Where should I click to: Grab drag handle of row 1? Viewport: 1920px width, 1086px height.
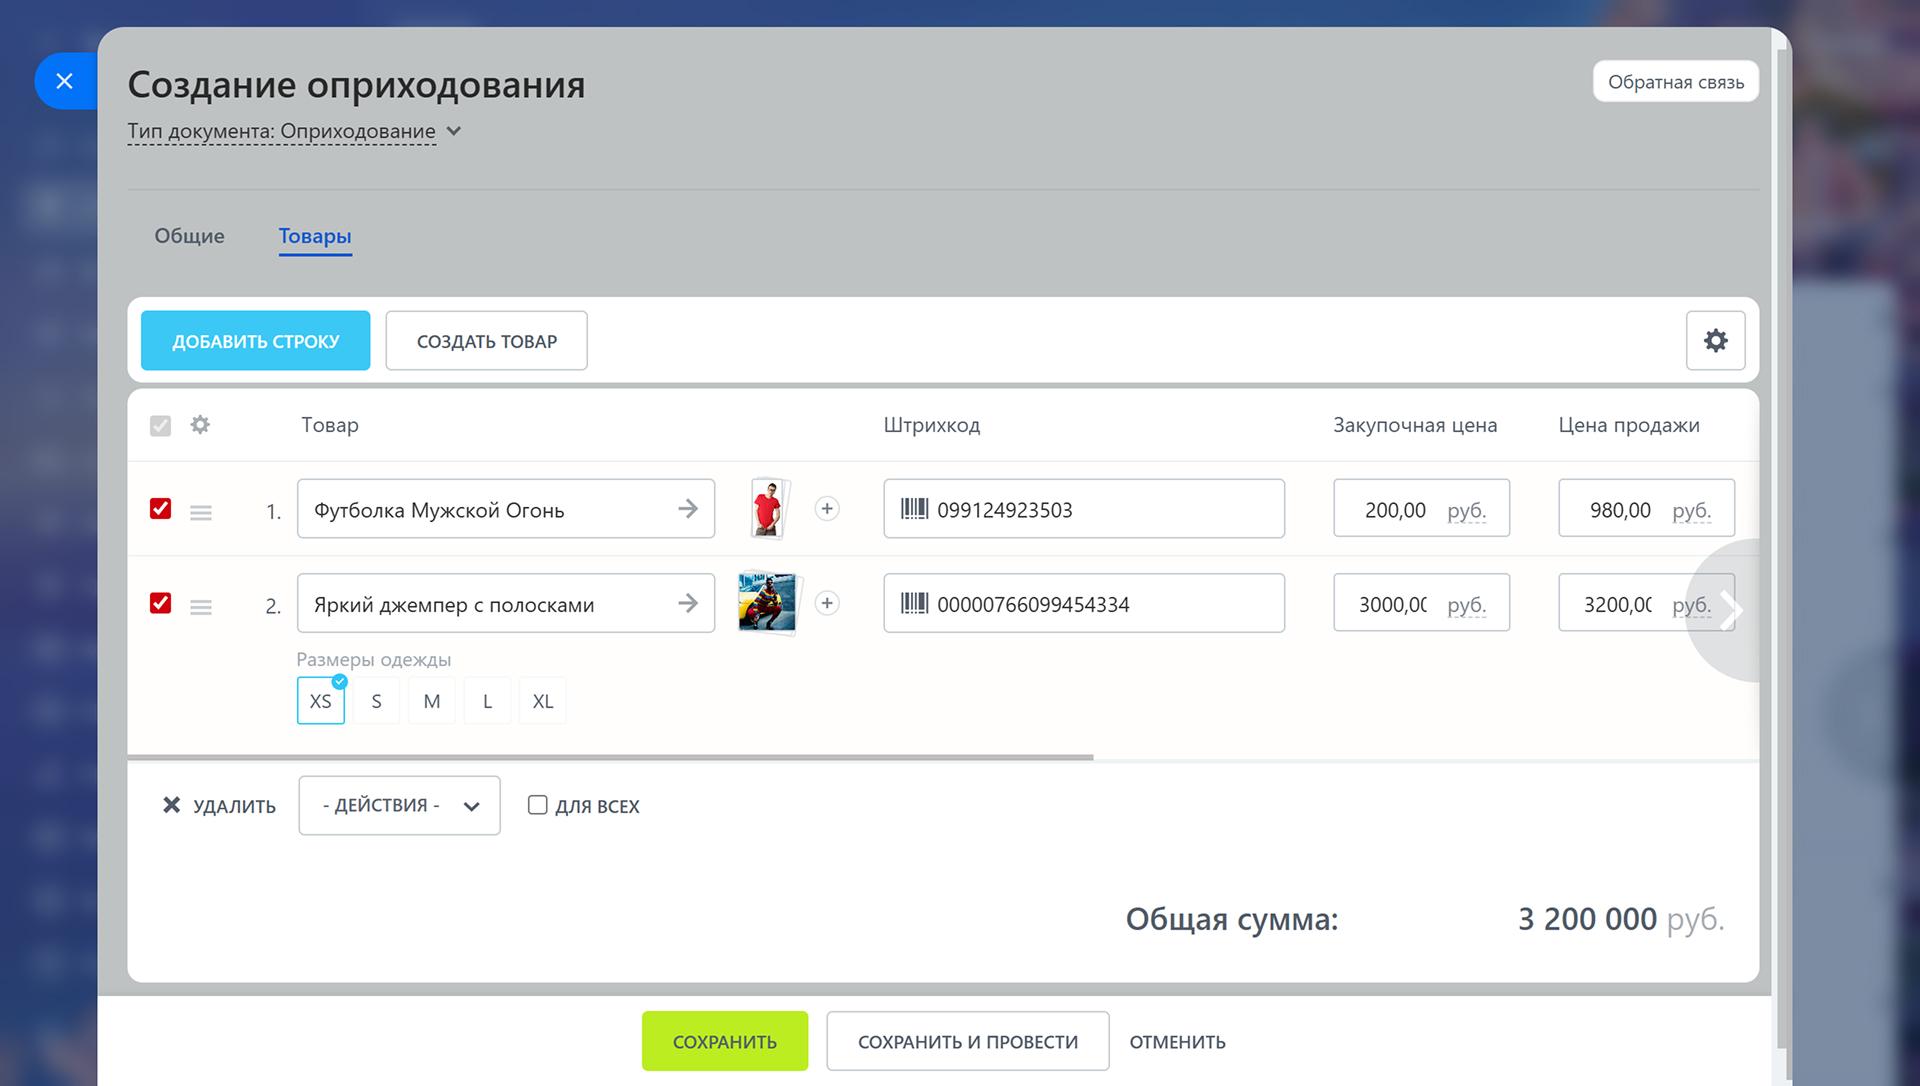[201, 513]
